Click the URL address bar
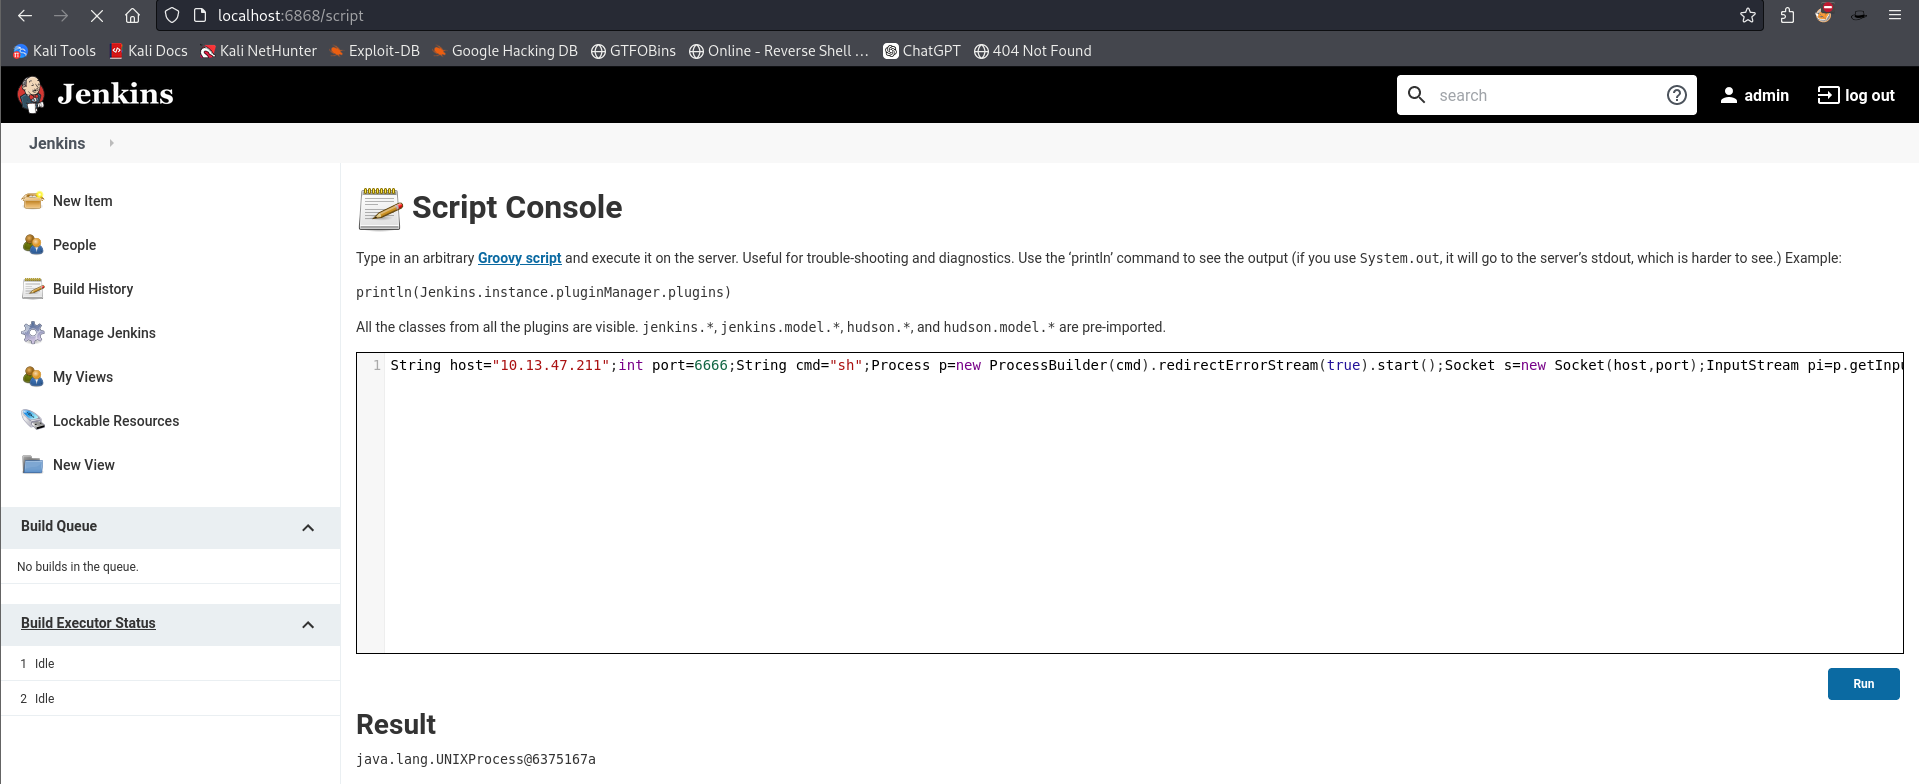The width and height of the screenshot is (1919, 784). pos(960,15)
